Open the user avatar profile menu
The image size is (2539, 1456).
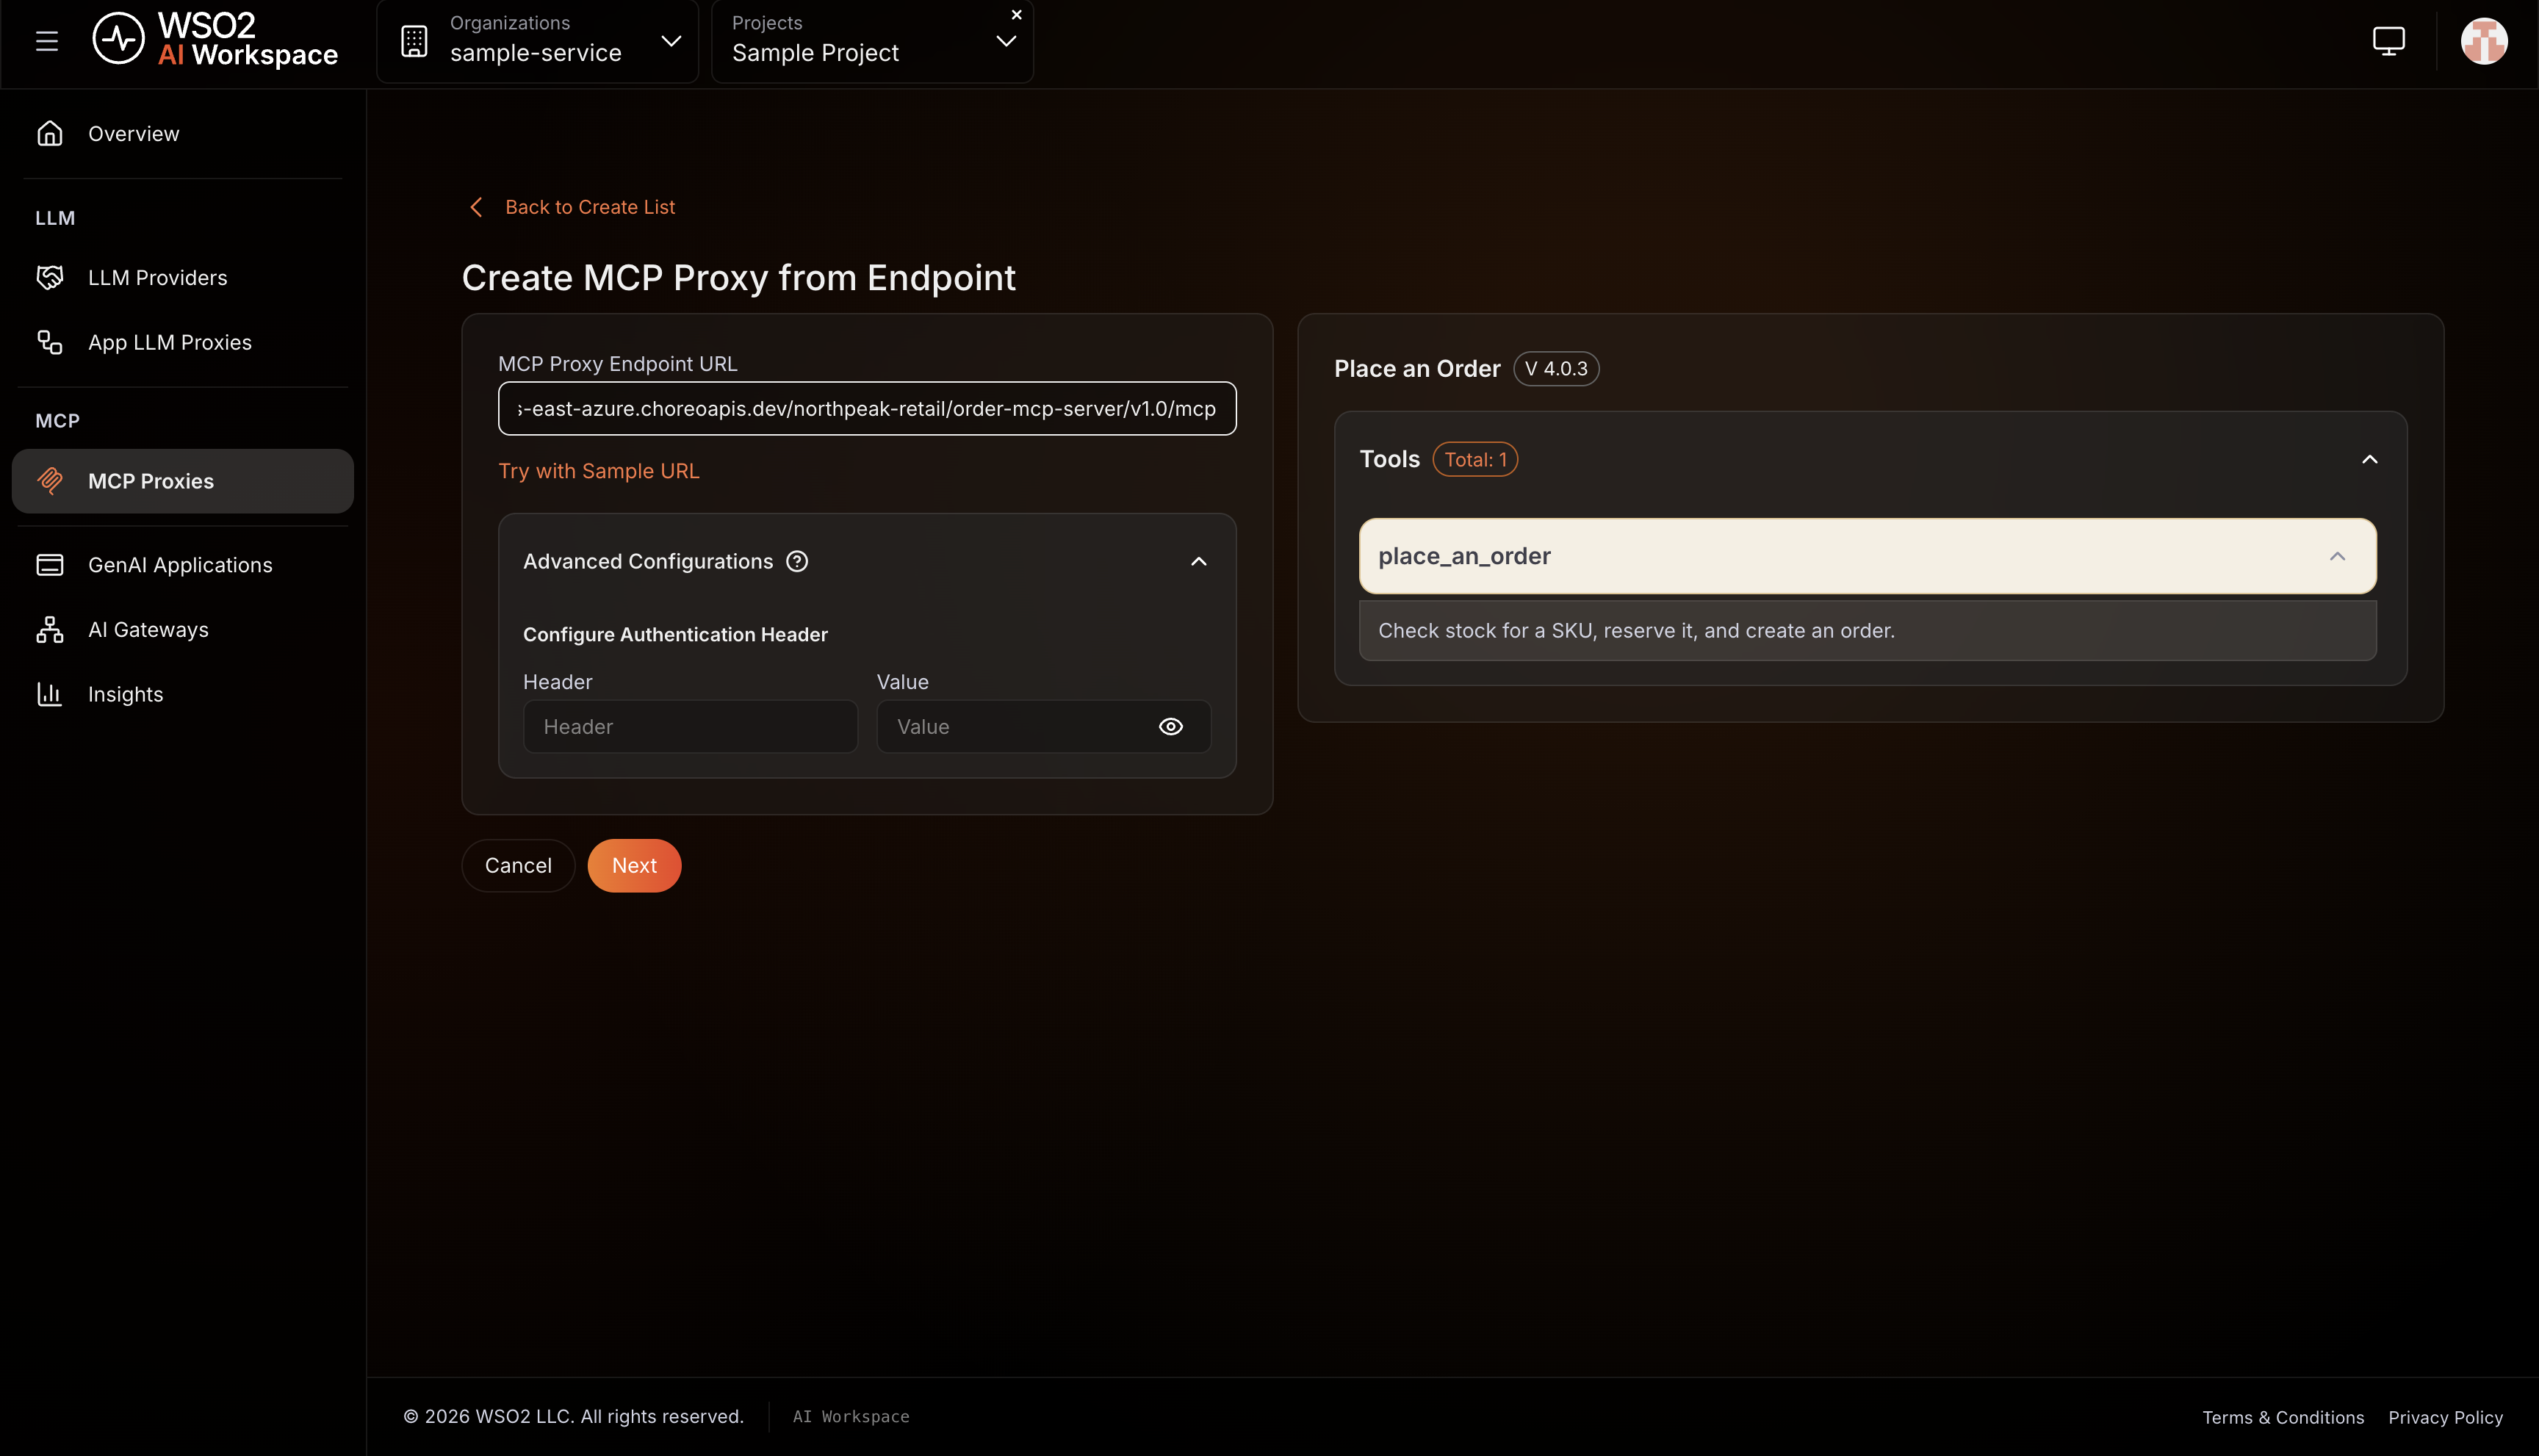(x=2484, y=41)
